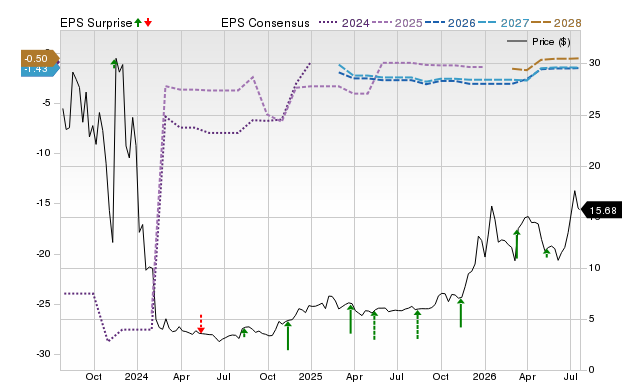Click the 15.68 current price label
Screen dimensions: 640x382
pos(602,210)
